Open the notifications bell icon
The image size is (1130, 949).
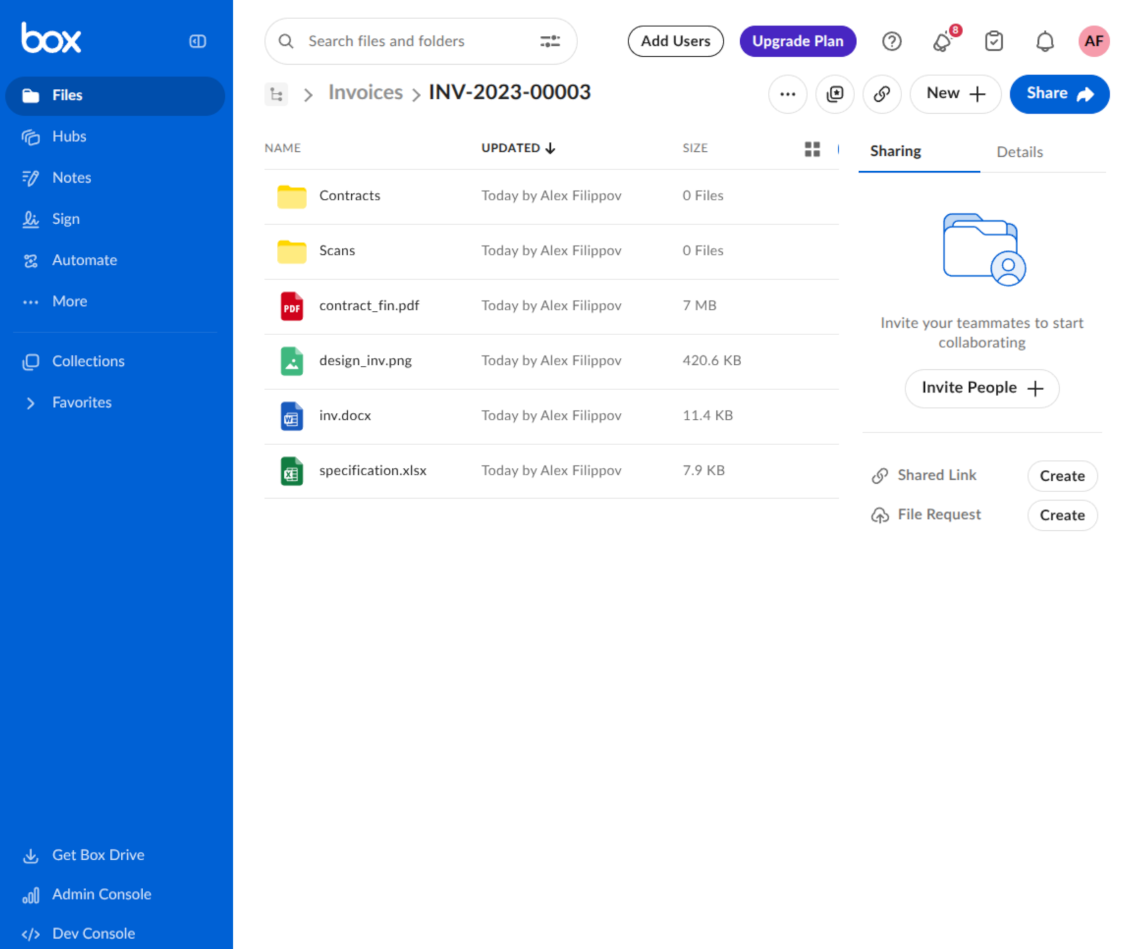(1045, 41)
